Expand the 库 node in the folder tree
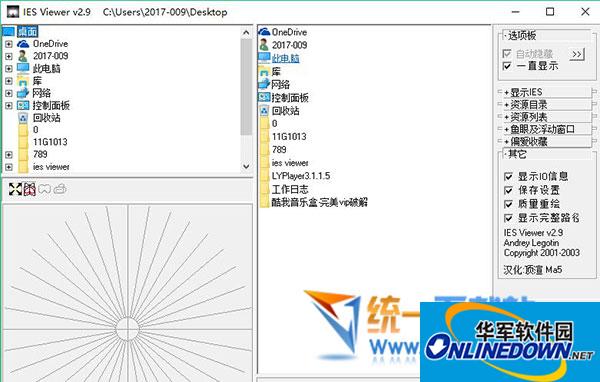The height and width of the screenshot is (382, 600). [9, 81]
